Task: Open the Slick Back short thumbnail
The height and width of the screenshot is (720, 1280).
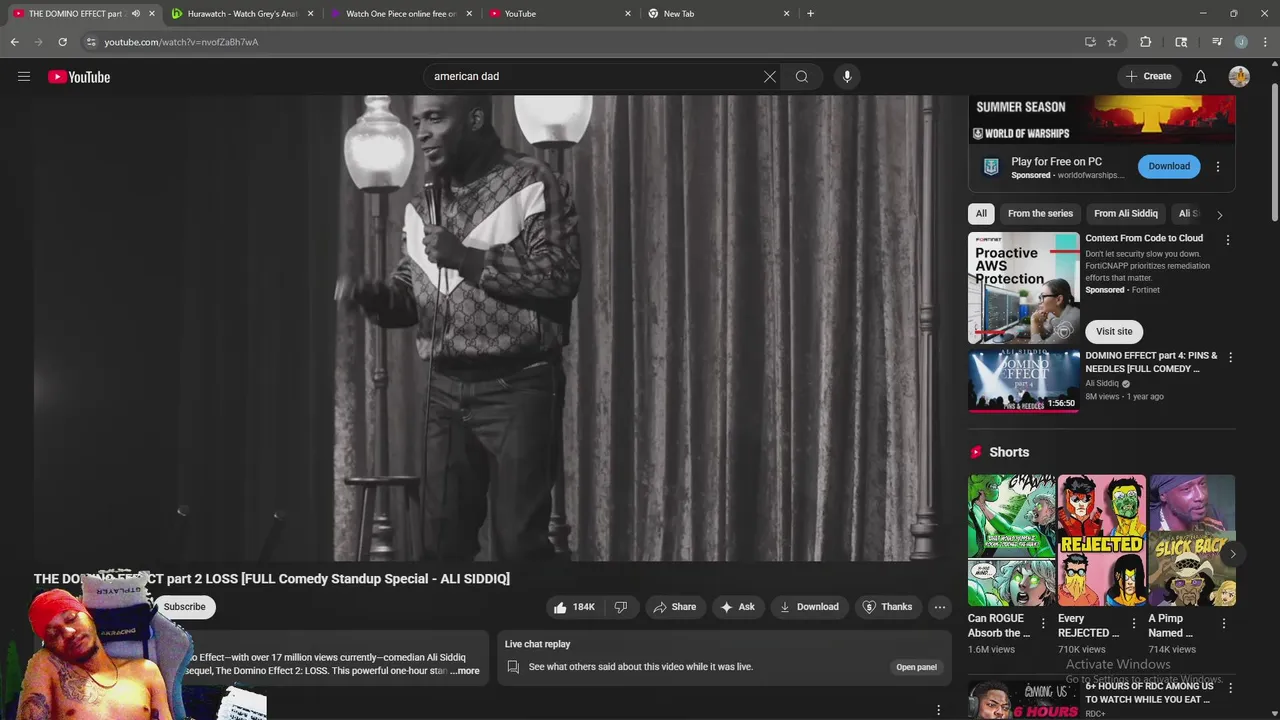Action: click(x=1192, y=540)
